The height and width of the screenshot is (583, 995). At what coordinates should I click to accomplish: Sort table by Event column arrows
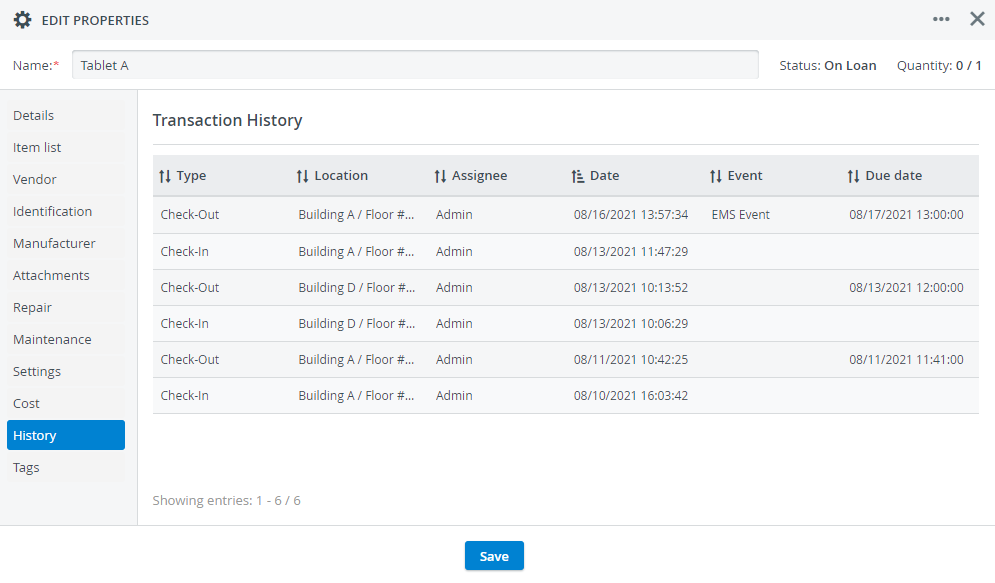click(716, 176)
